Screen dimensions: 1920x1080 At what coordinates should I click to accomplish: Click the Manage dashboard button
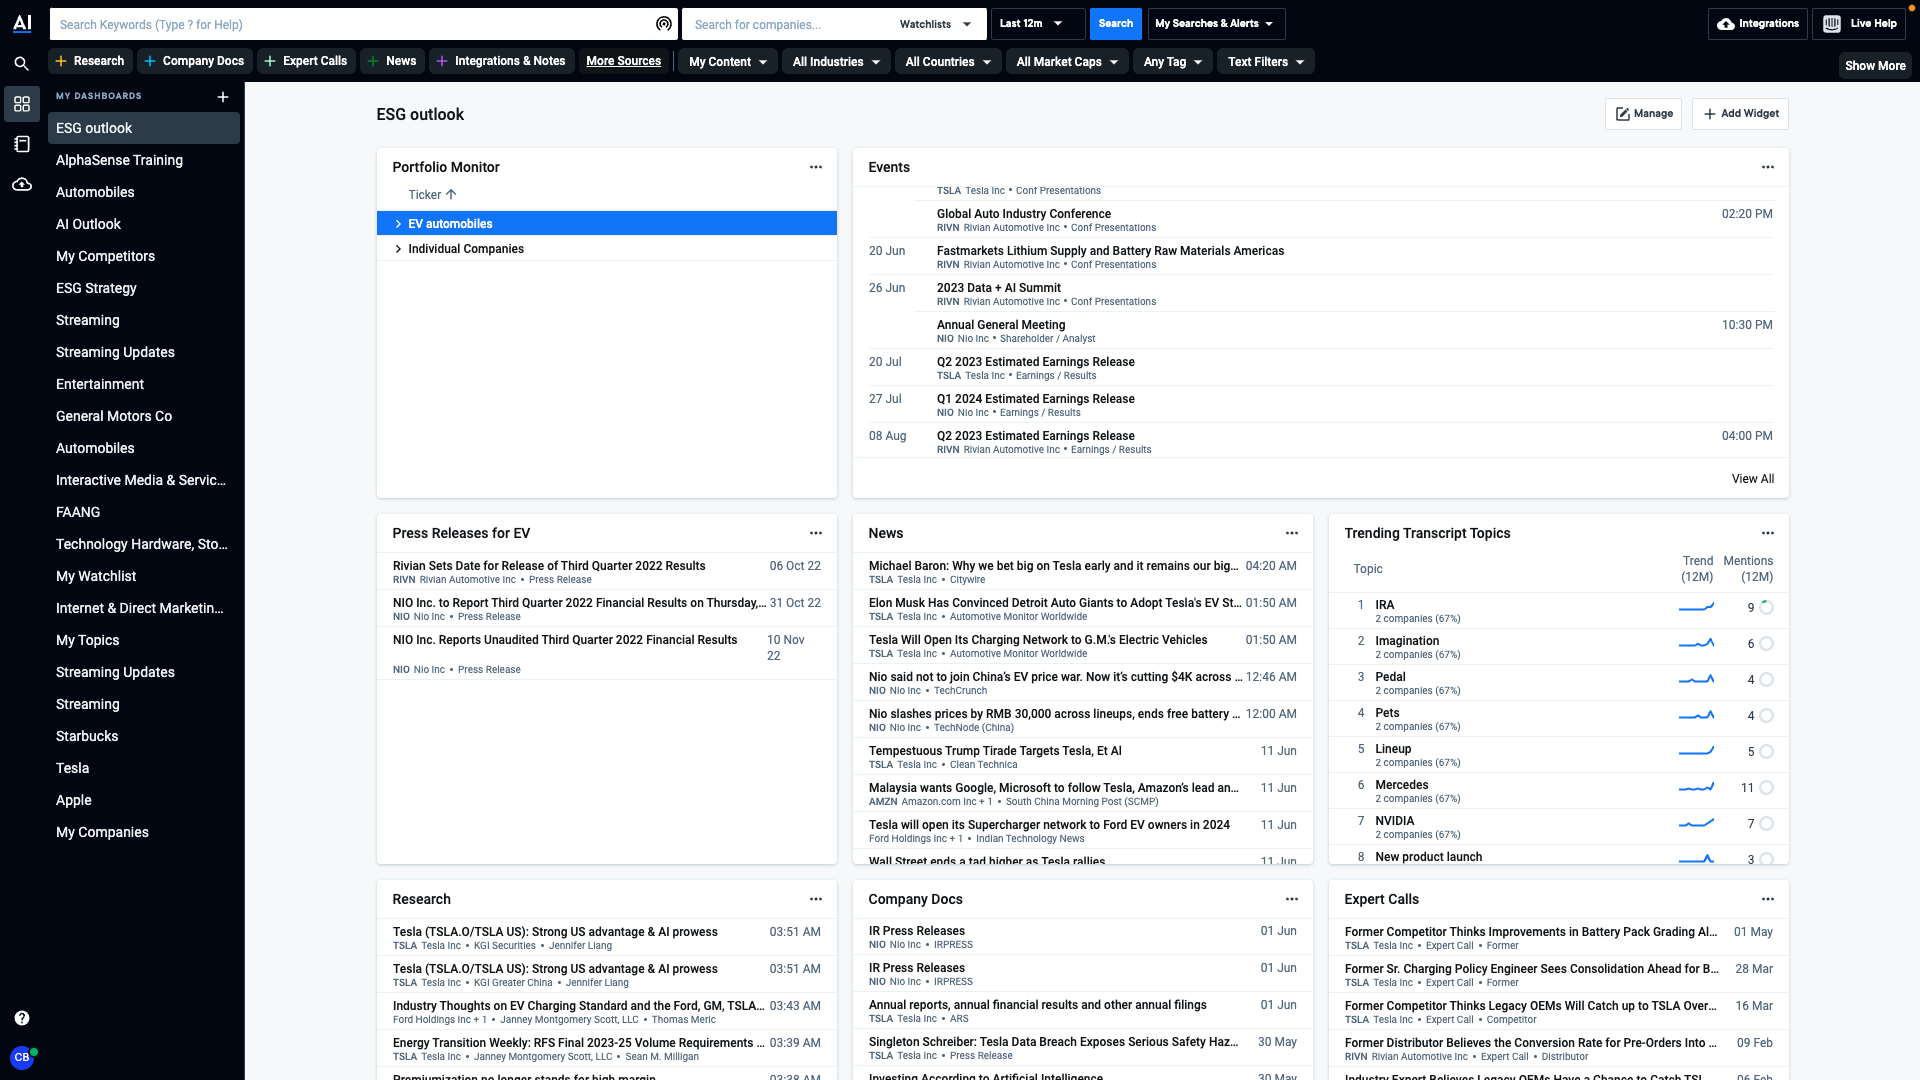click(x=1643, y=114)
